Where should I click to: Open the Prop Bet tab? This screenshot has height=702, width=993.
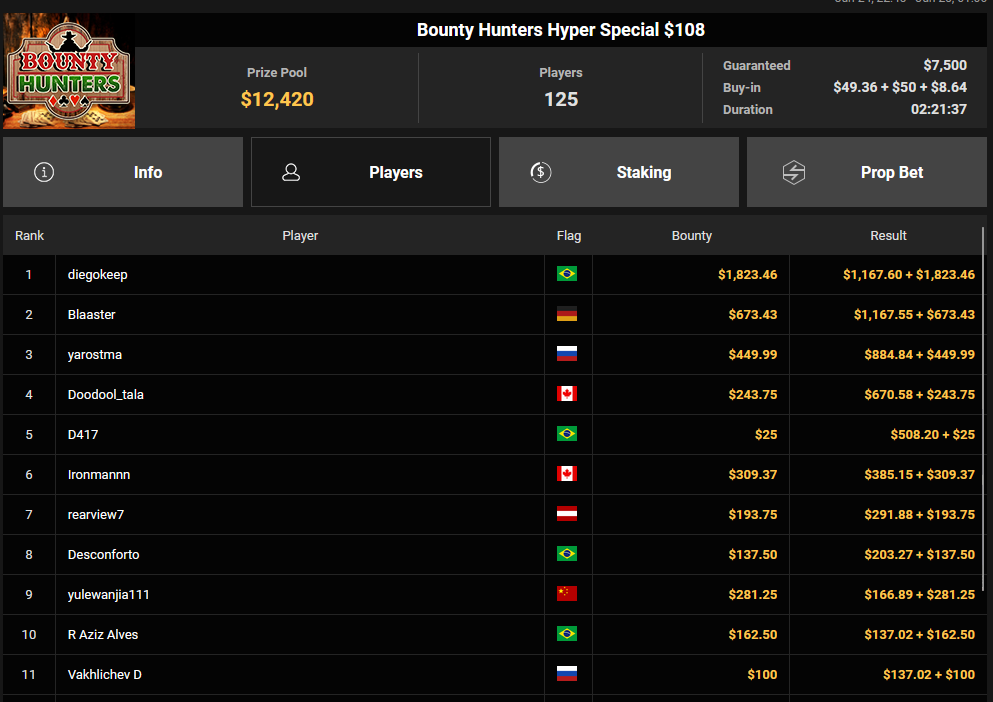point(867,172)
